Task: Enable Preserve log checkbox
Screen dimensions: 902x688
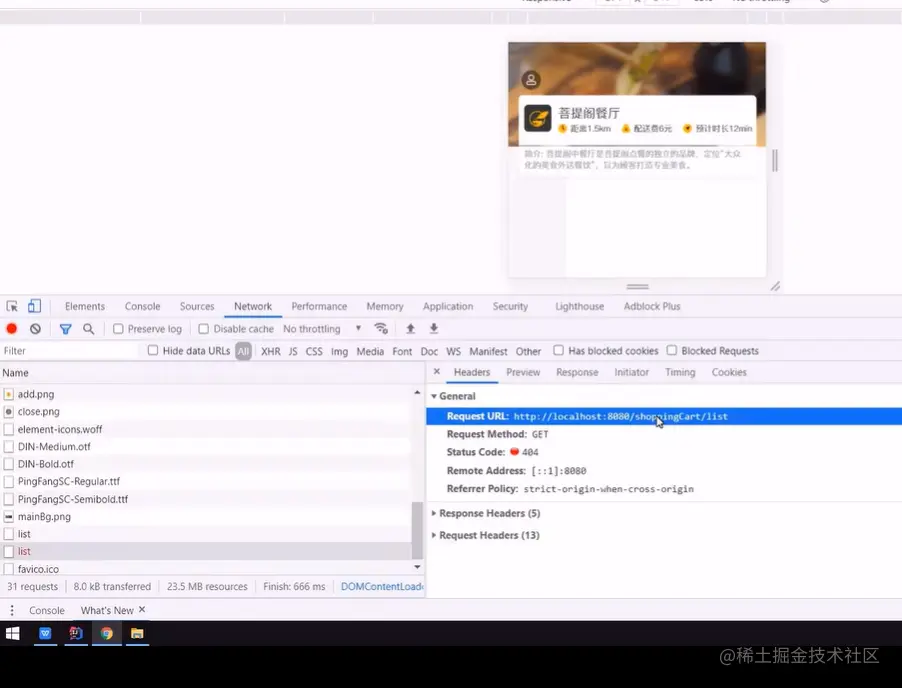Action: pos(118,329)
